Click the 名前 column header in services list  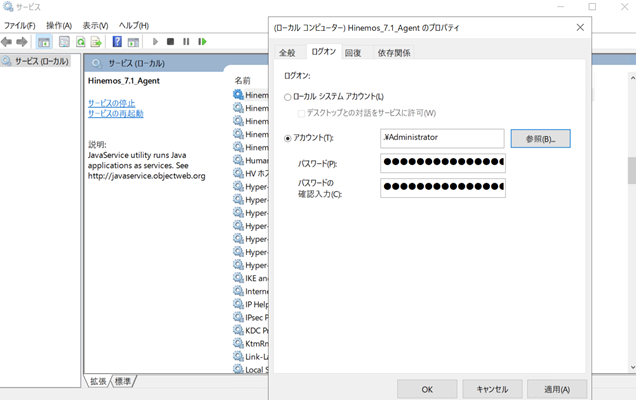[x=243, y=81]
